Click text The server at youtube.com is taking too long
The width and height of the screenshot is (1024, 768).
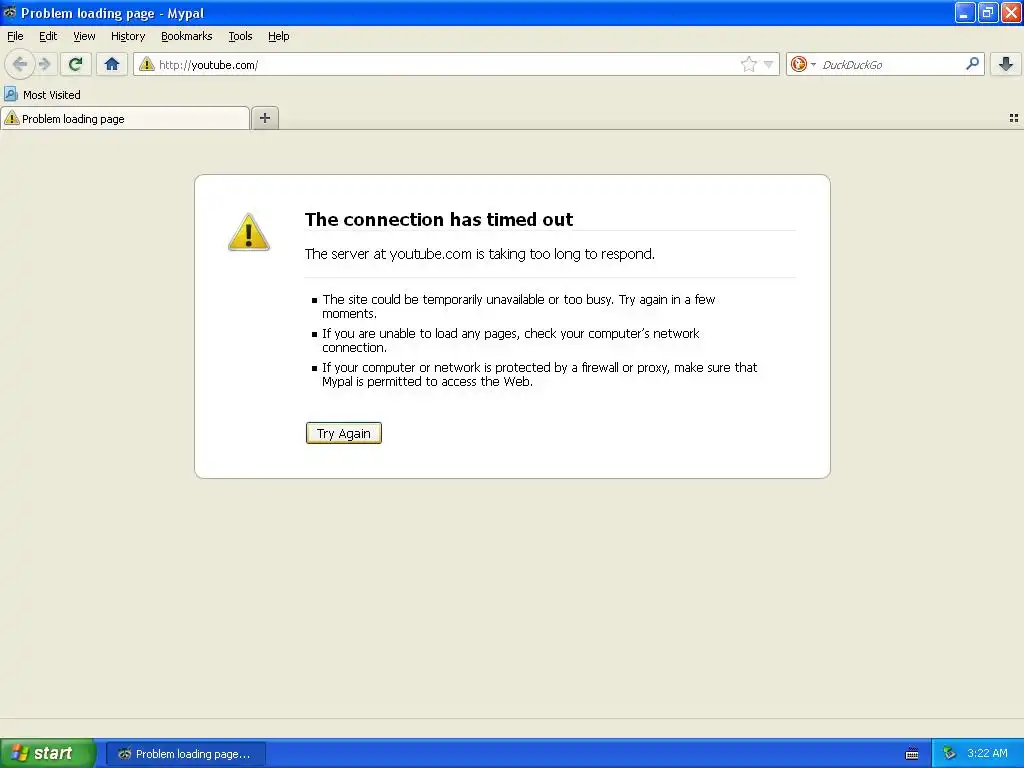[480, 254]
